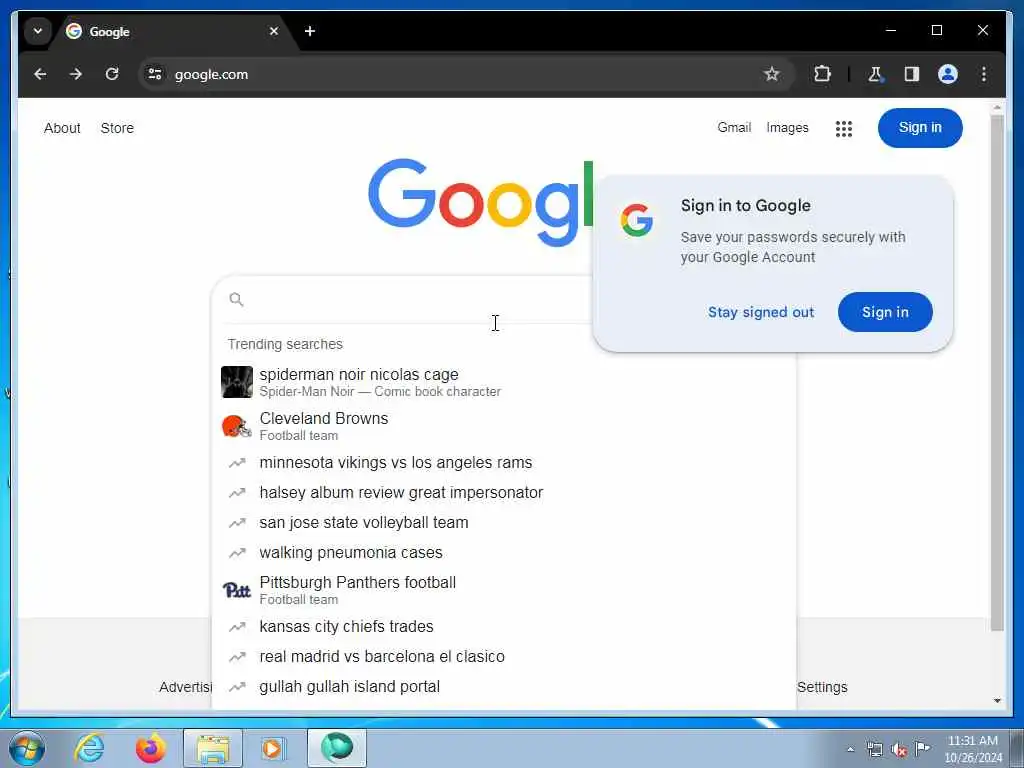
Task: Click the Pitt logo icon
Action: (236, 590)
